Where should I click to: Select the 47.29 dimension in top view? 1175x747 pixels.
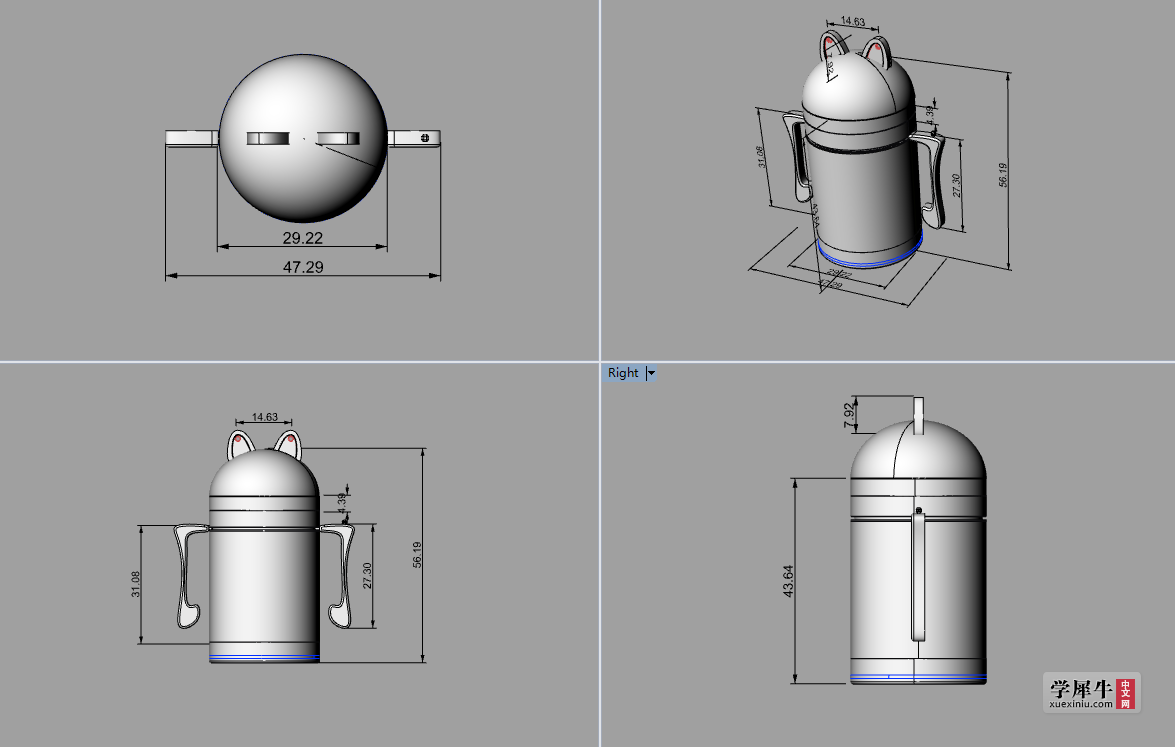[303, 267]
